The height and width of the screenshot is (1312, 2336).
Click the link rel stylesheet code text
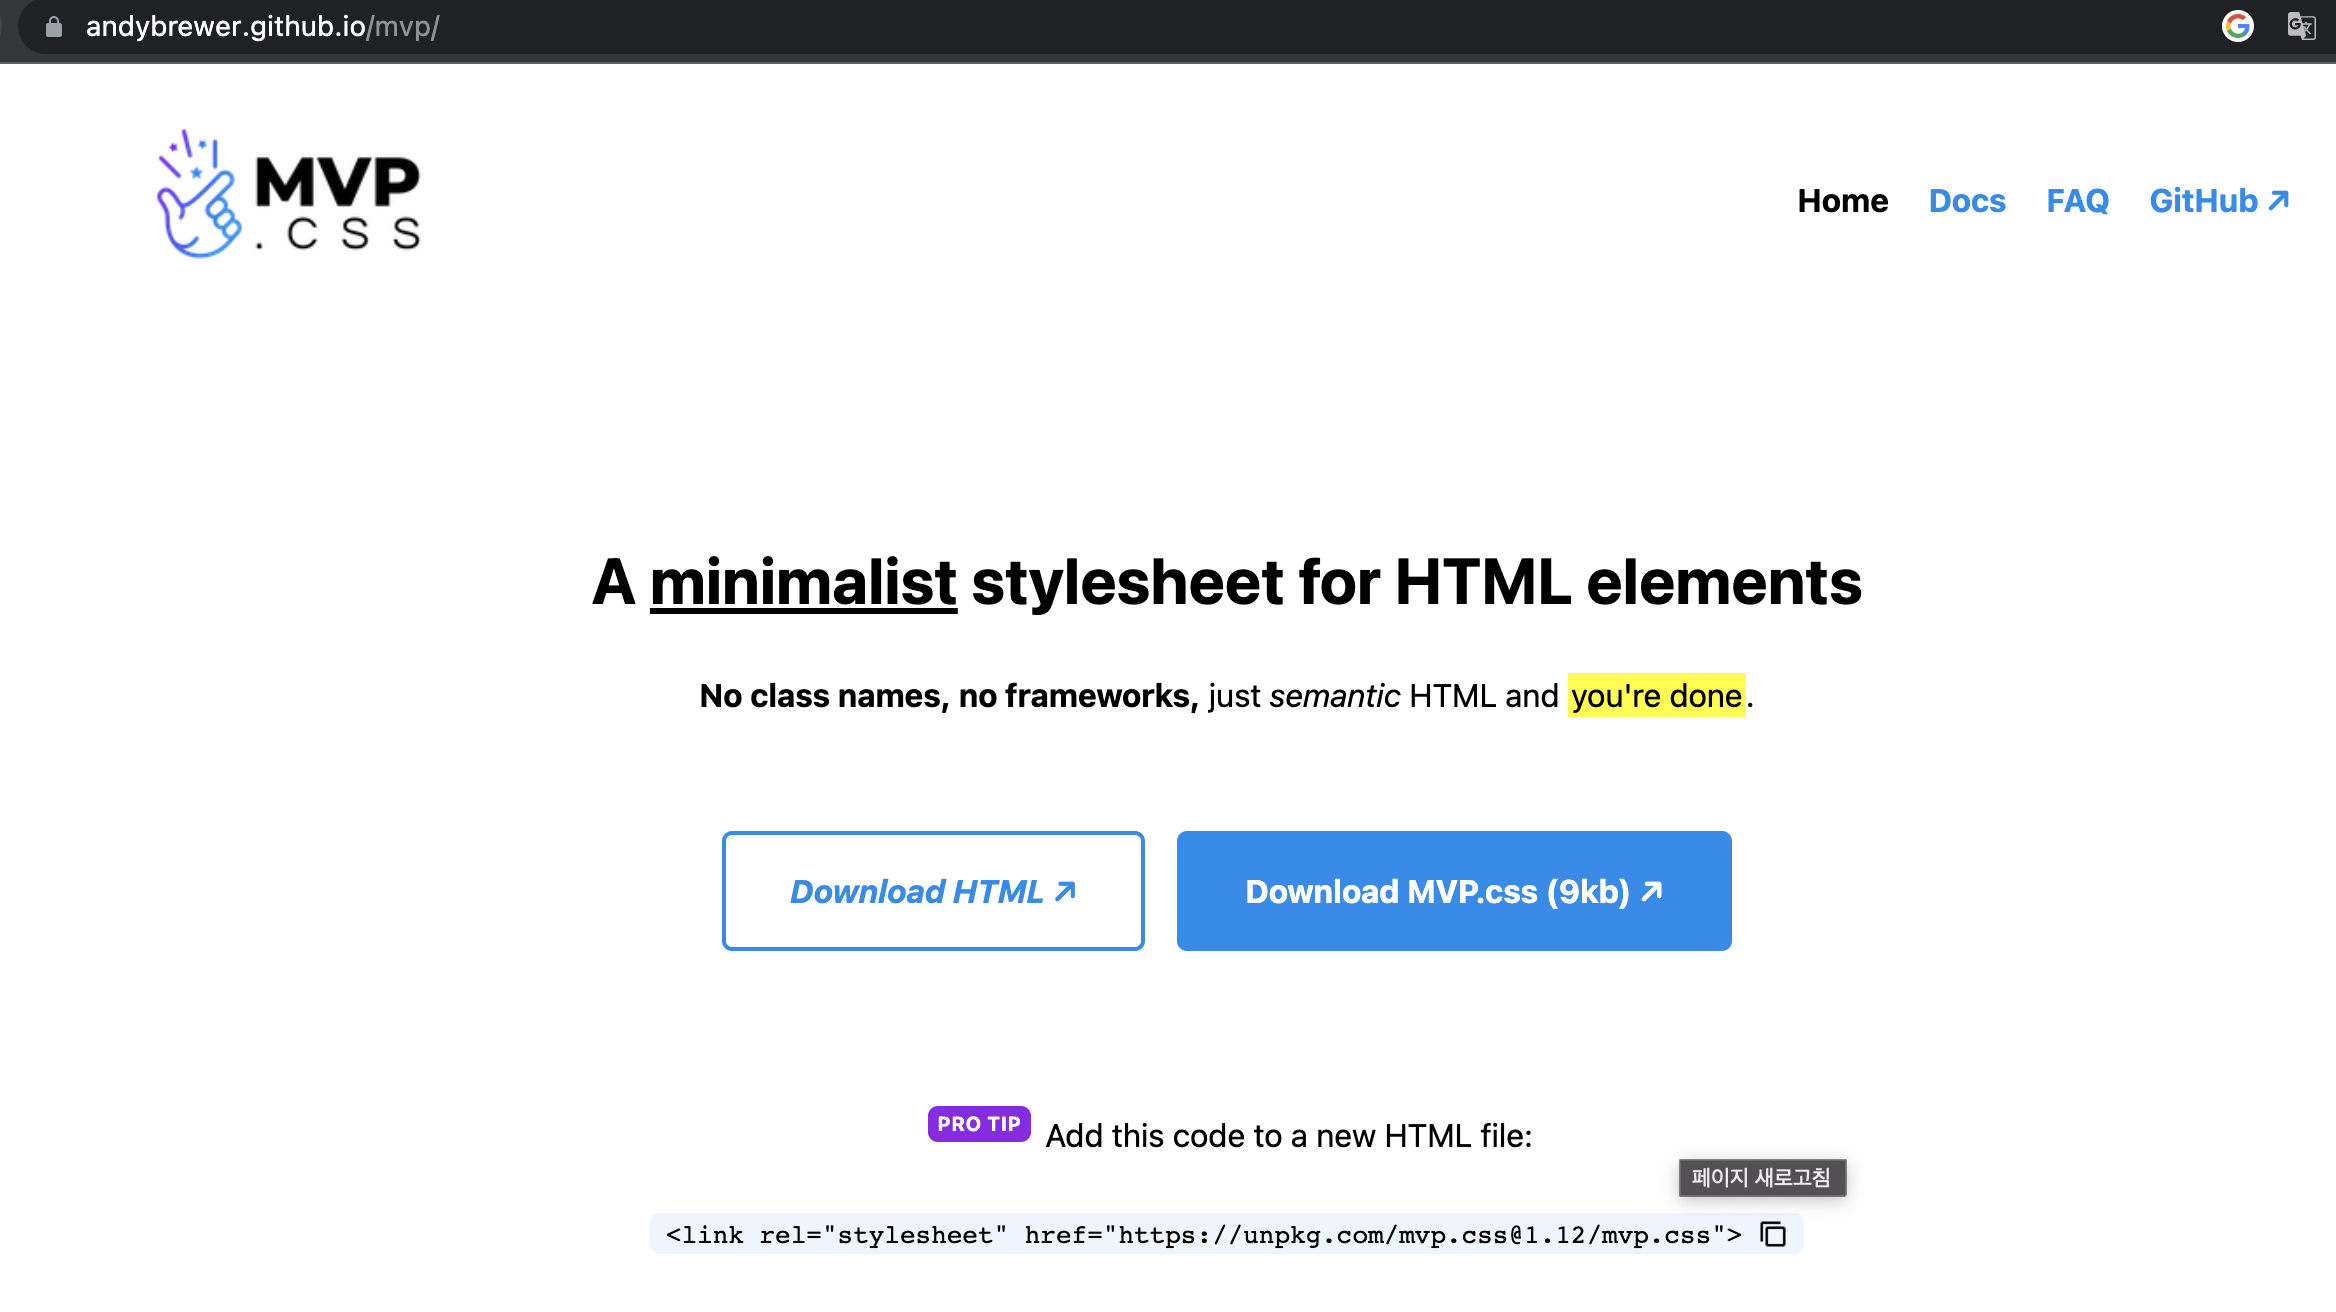point(1203,1235)
